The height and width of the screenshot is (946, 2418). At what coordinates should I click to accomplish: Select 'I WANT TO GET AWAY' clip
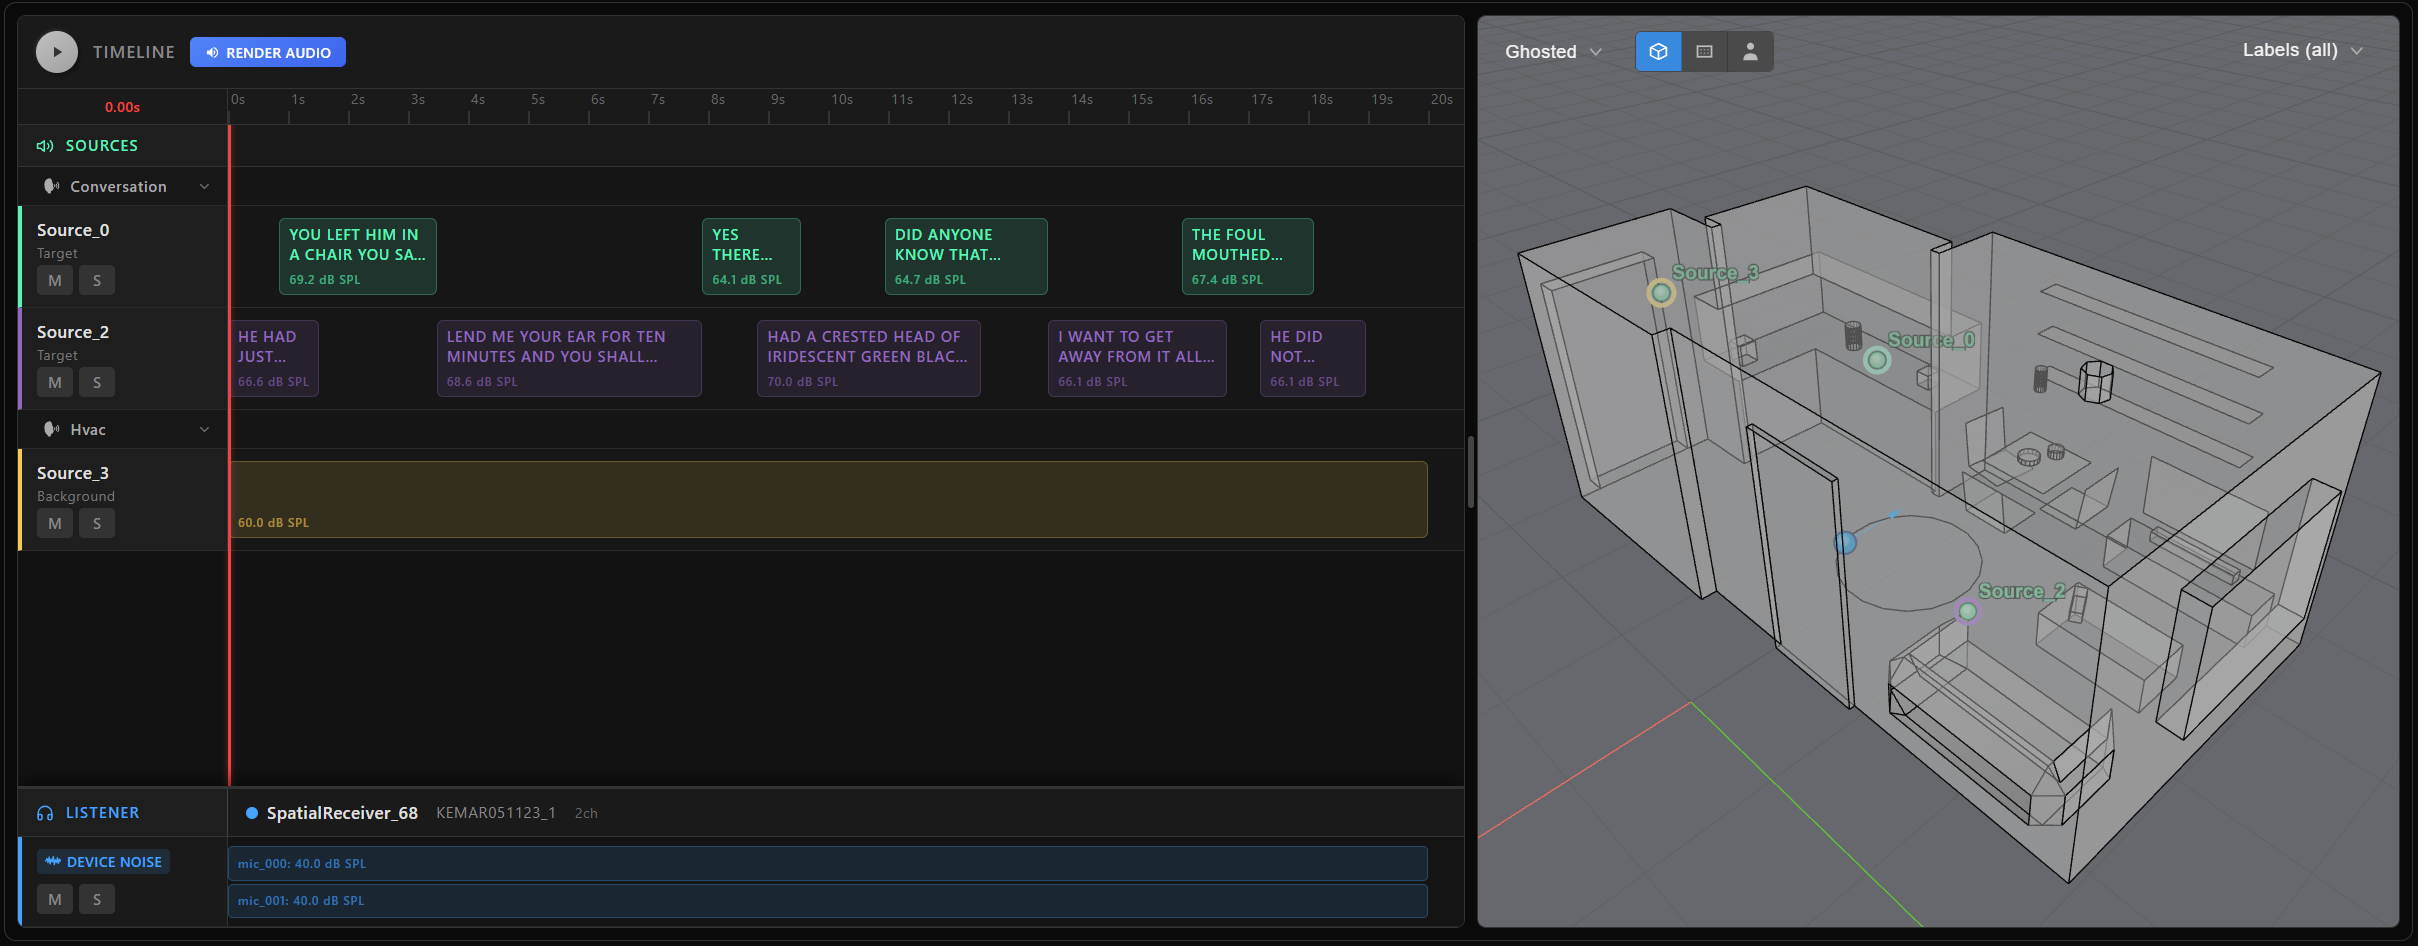1137,358
